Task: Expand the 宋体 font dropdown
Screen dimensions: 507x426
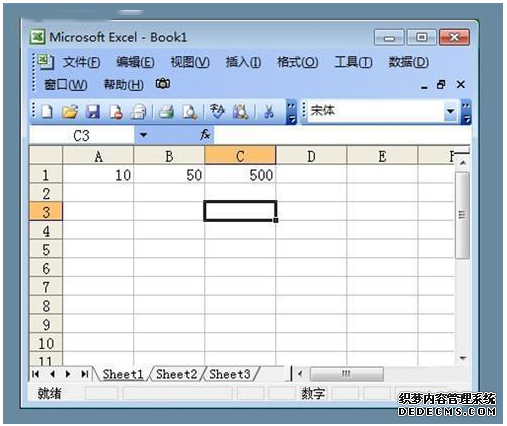Action: [450, 111]
